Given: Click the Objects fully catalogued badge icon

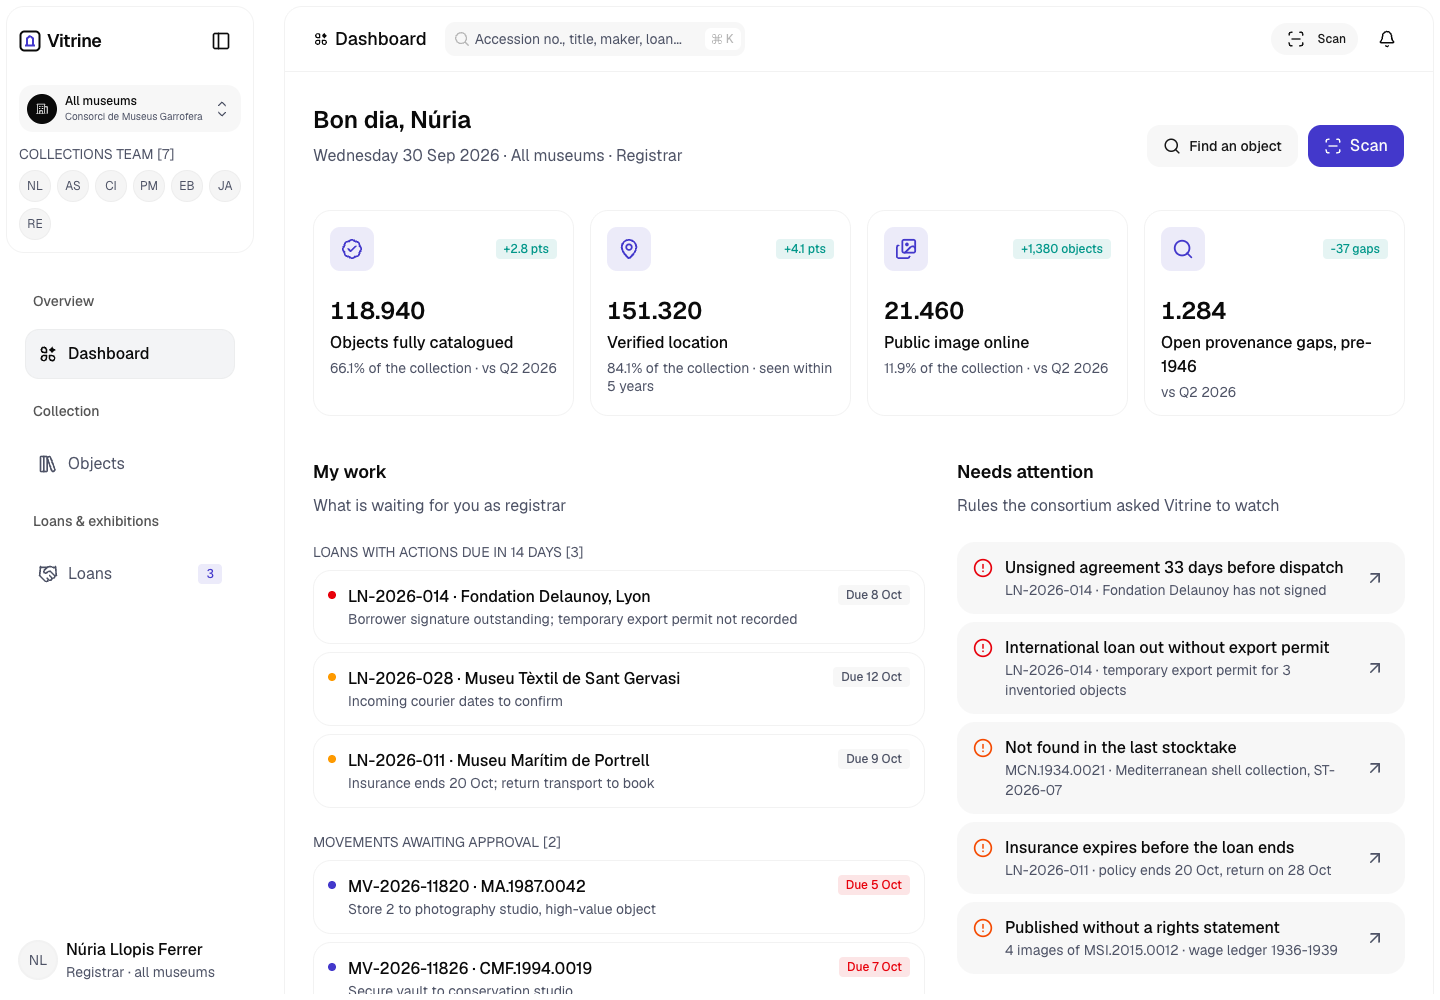Looking at the screenshot, I should (352, 249).
